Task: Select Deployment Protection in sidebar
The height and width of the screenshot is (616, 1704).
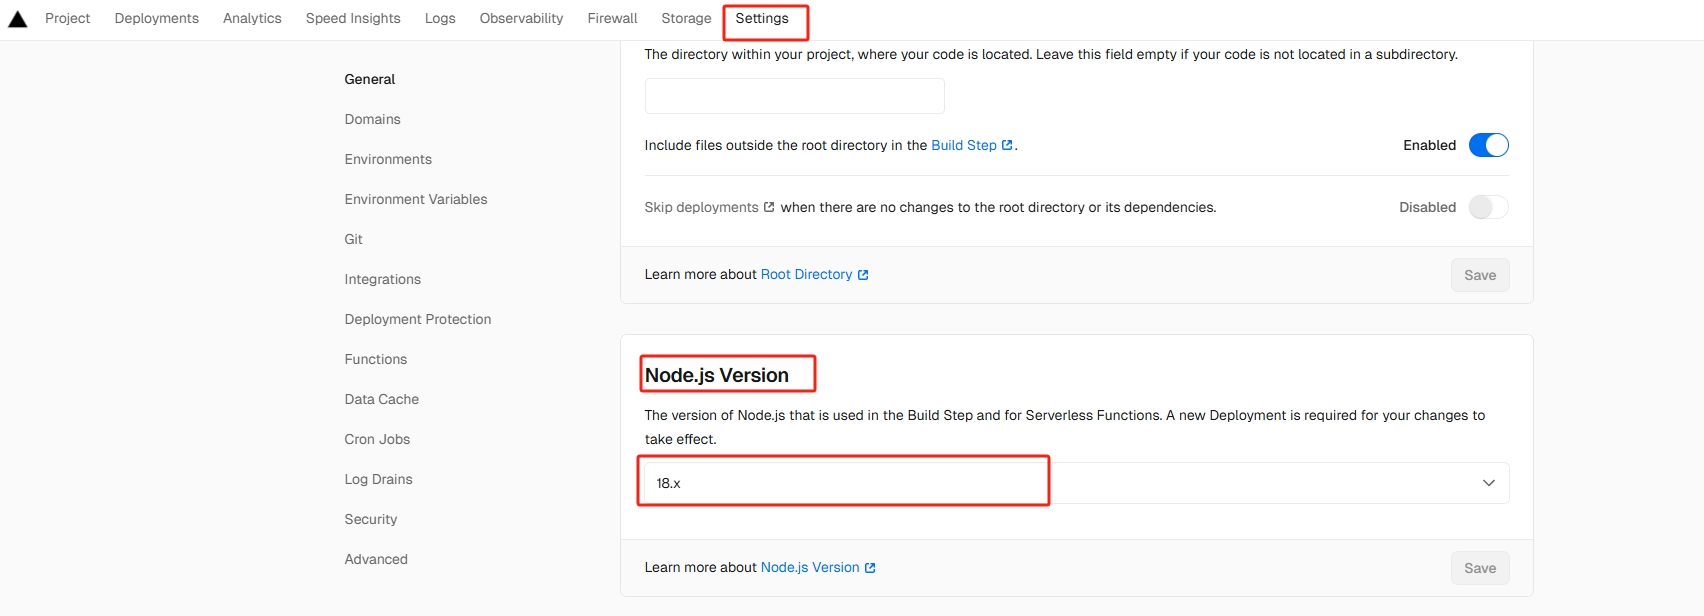Action: pyautogui.click(x=418, y=319)
